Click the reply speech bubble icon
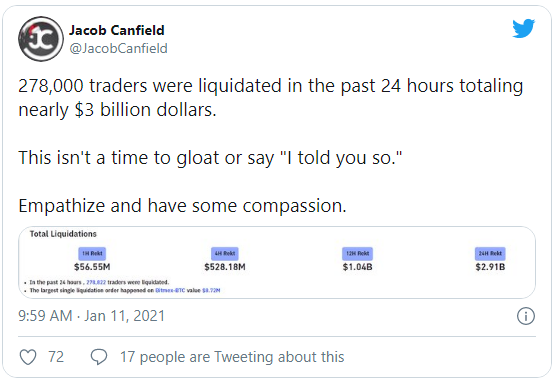The height and width of the screenshot is (382, 558). pos(99,357)
